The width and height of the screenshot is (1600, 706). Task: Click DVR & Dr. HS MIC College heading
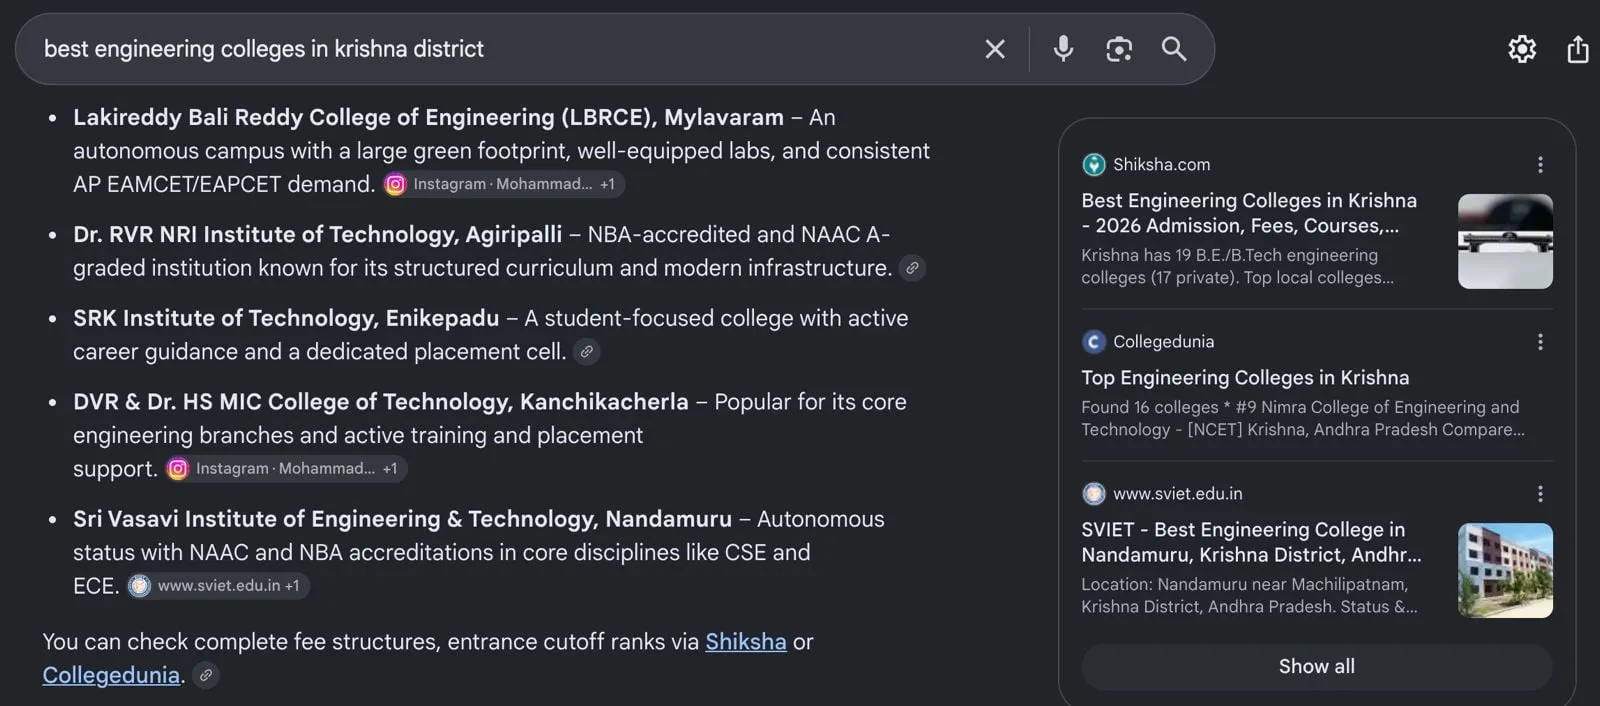pyautogui.click(x=381, y=402)
